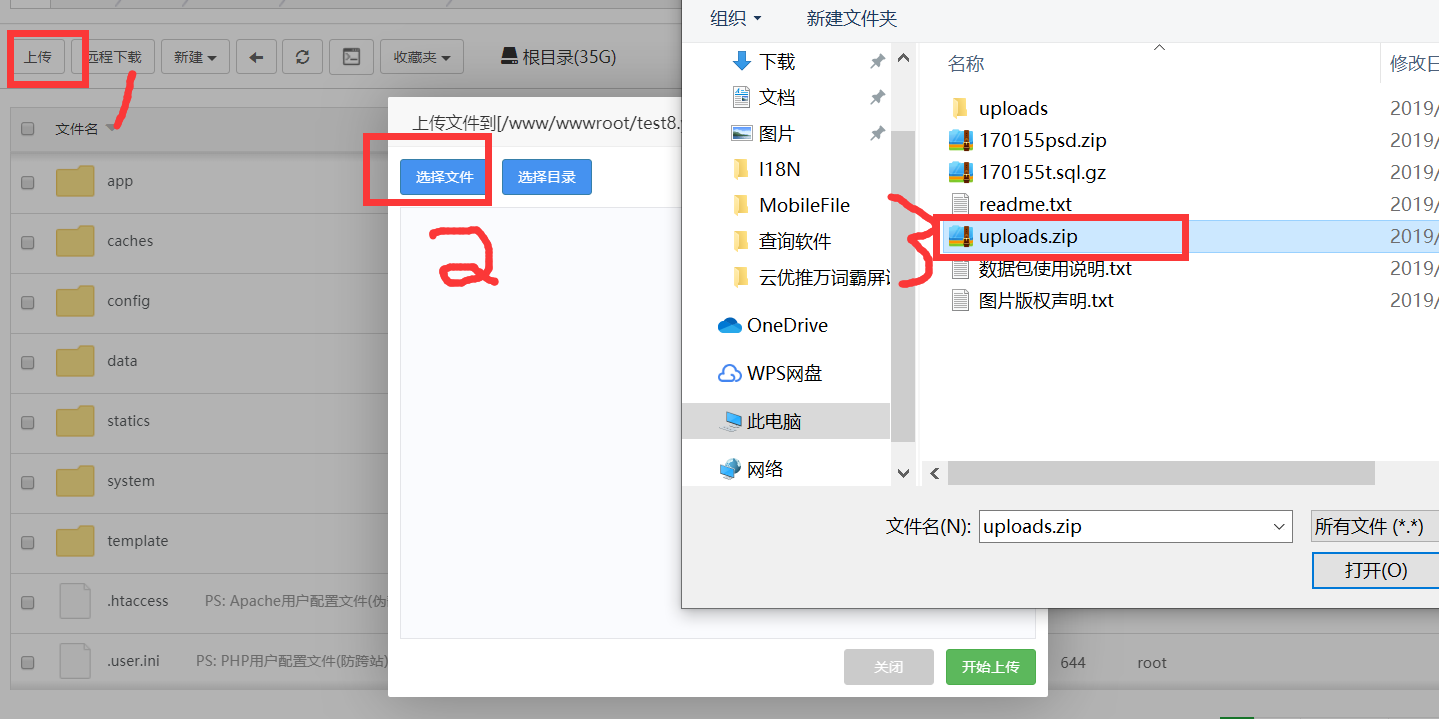
Task: Click the back arrow toolbar icon
Action: point(256,57)
